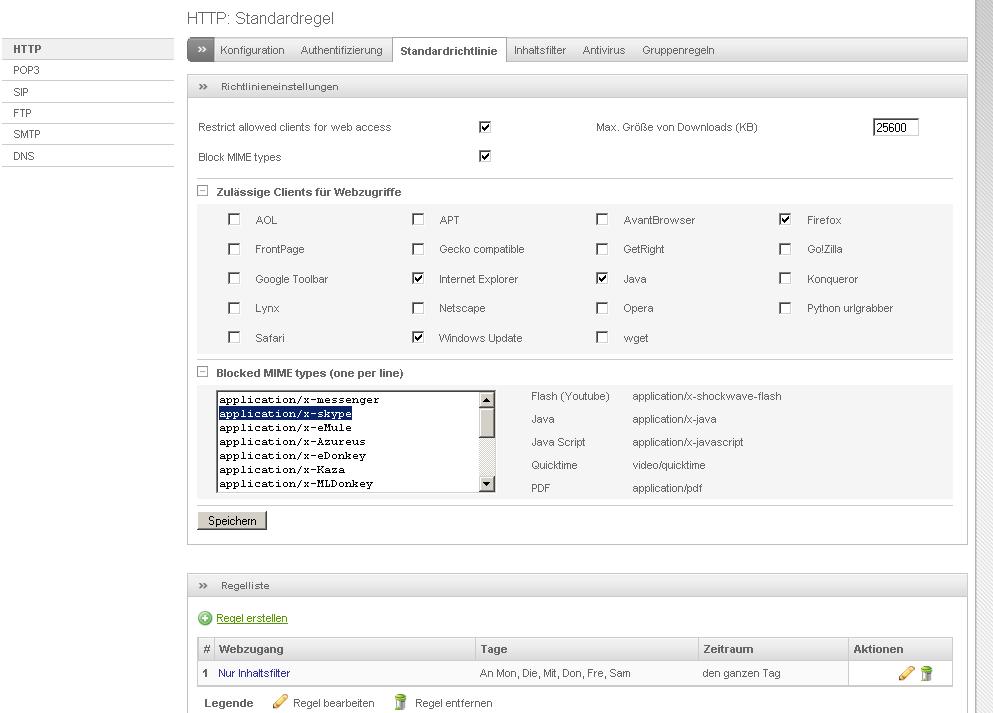The width and height of the screenshot is (993, 713).
Task: Switch to the Gruppenregeln tab
Action: click(x=678, y=50)
